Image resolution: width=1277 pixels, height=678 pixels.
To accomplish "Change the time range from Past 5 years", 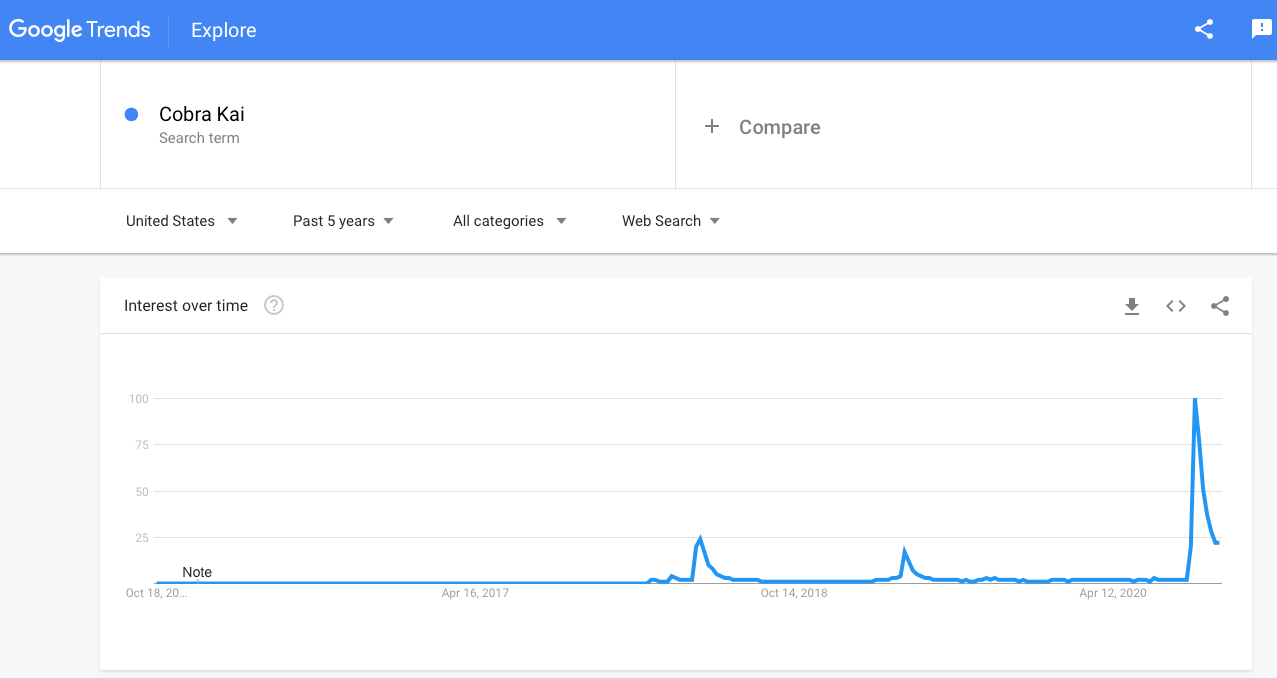I will pos(341,220).
